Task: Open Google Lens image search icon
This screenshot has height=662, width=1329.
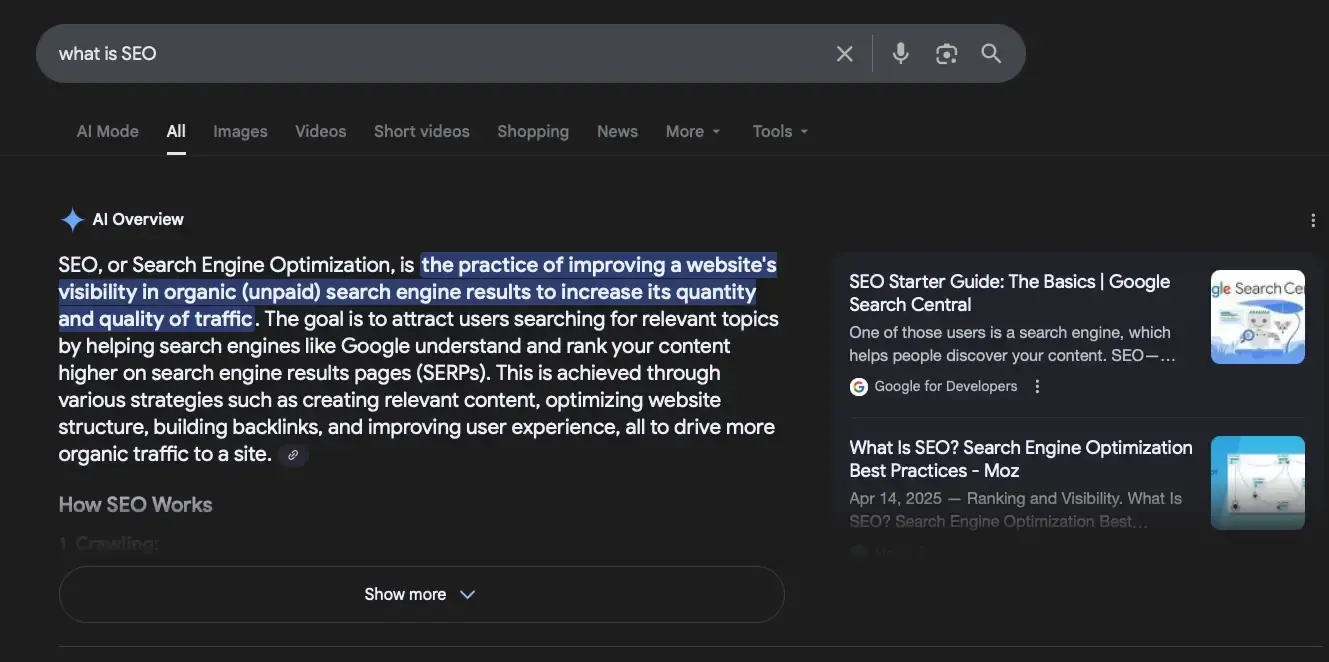Action: [947, 54]
